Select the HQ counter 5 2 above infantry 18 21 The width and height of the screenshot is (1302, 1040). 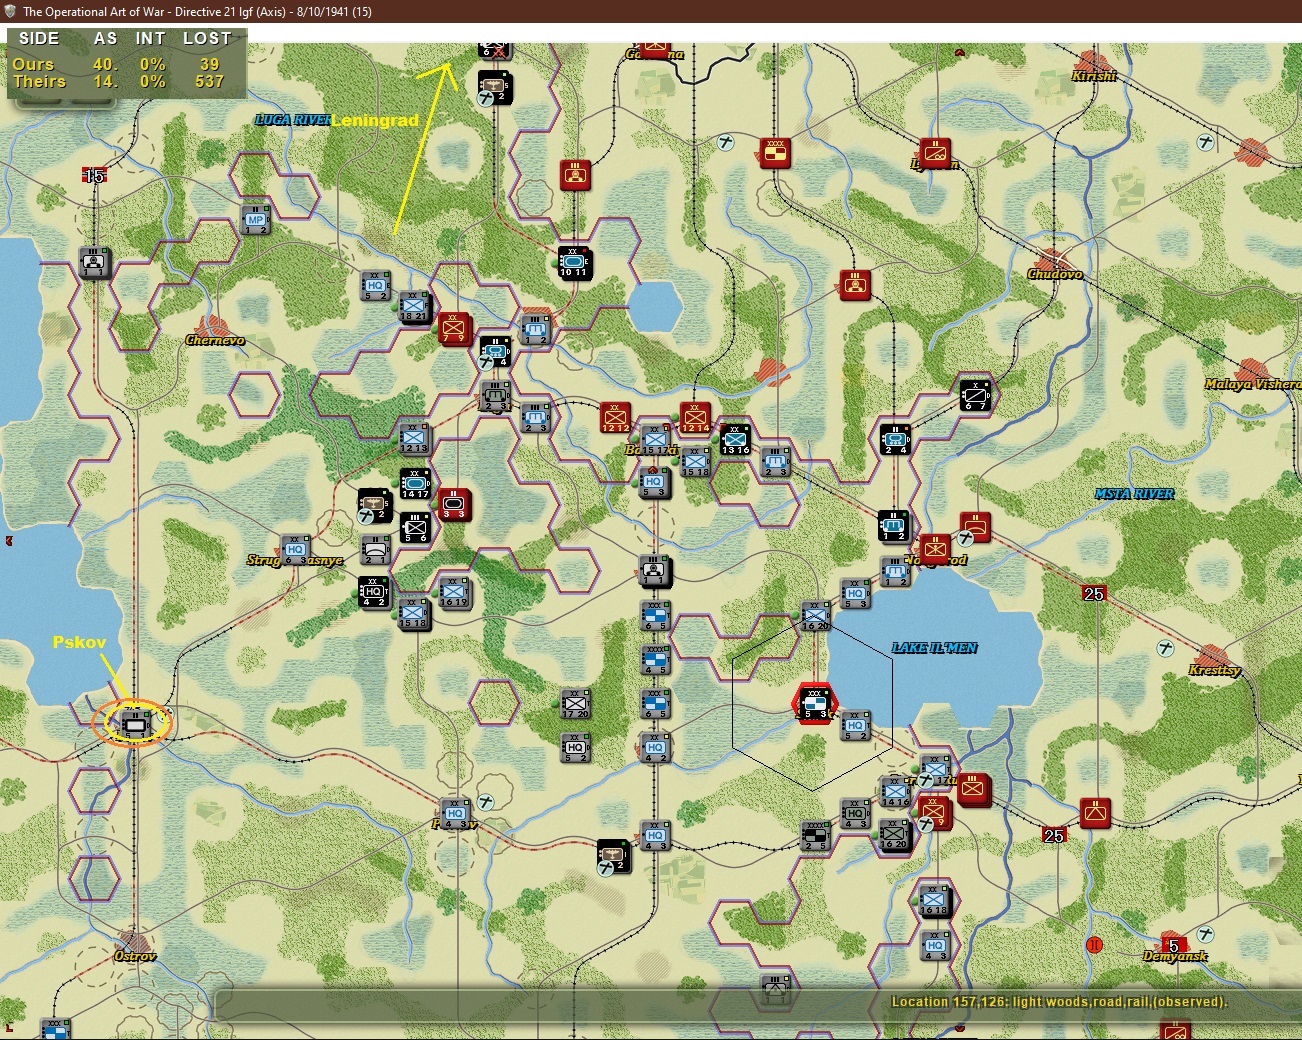pyautogui.click(x=375, y=285)
